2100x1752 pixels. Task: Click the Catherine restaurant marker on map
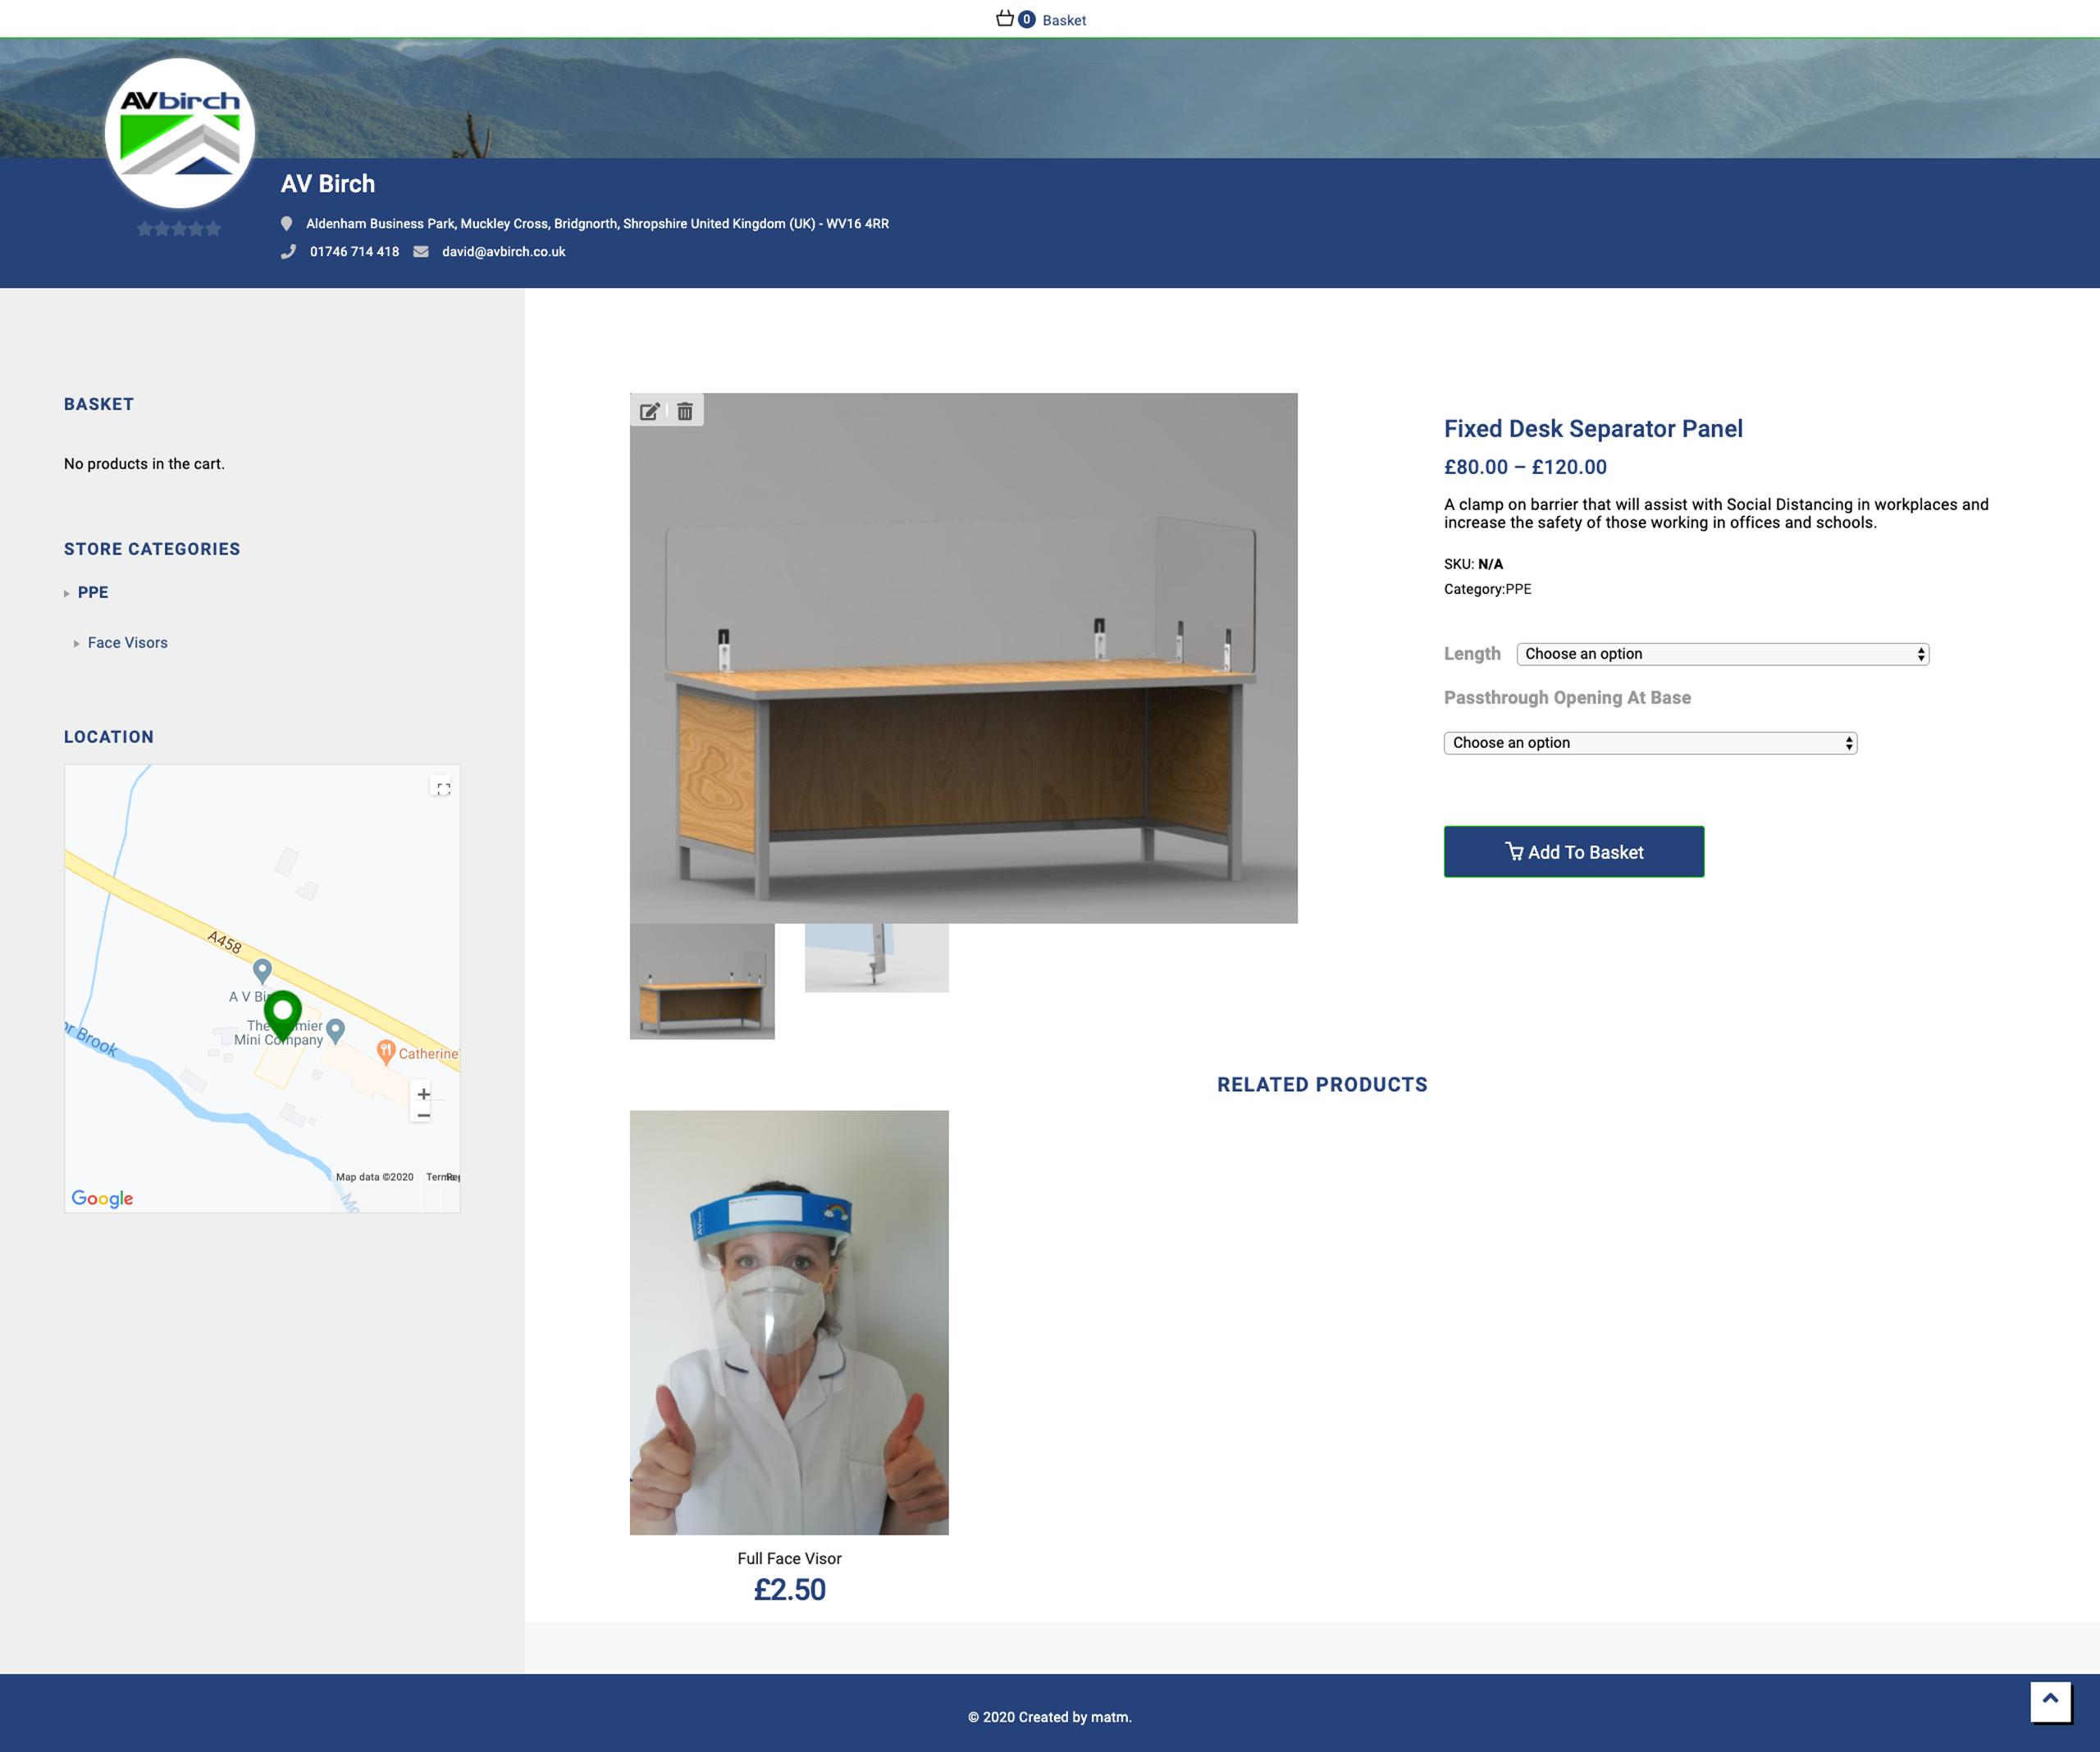[x=386, y=1050]
